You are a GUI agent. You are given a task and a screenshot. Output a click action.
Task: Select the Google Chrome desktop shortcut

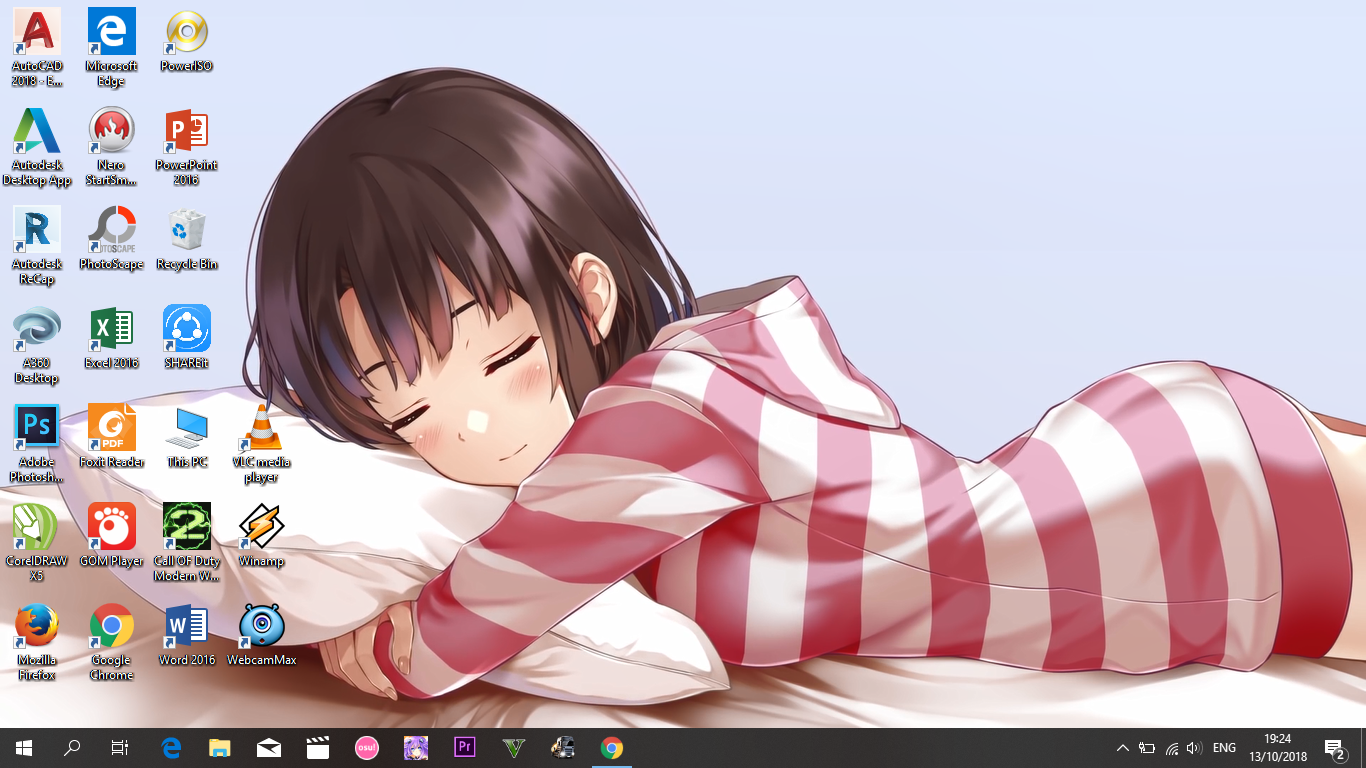[x=112, y=641]
